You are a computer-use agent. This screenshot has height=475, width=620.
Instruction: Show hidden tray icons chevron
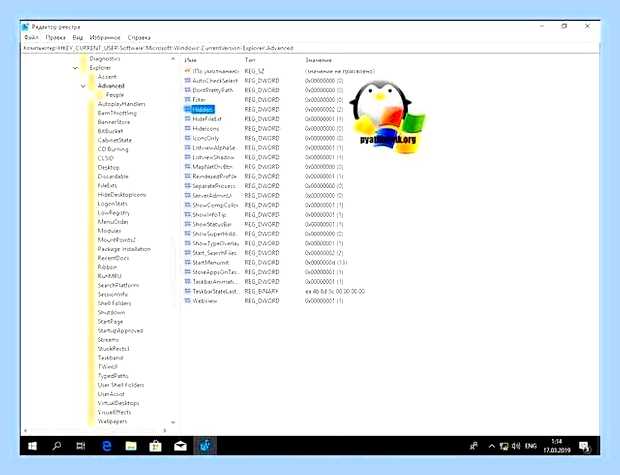click(491, 446)
